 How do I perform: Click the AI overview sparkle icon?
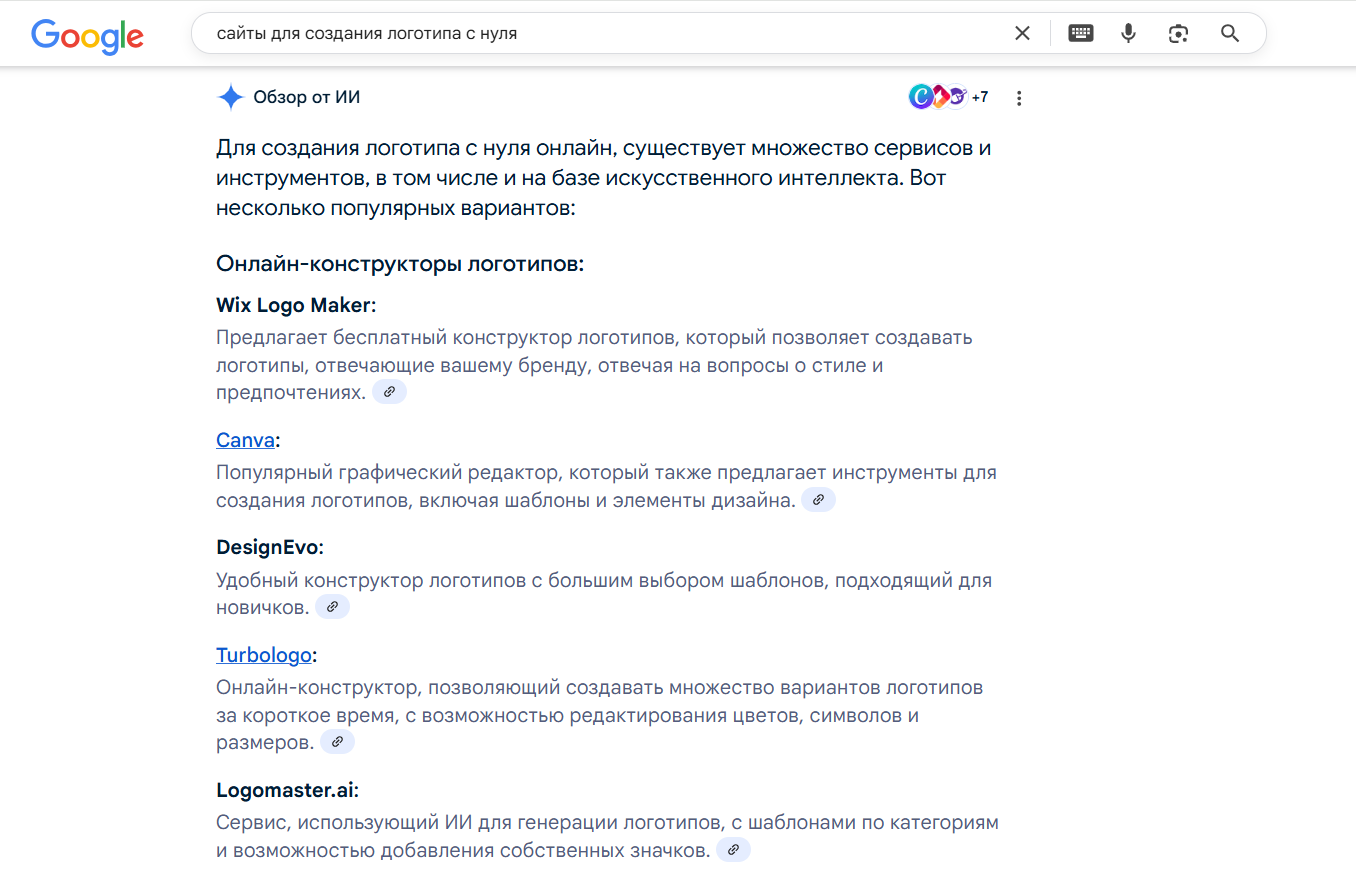click(231, 97)
